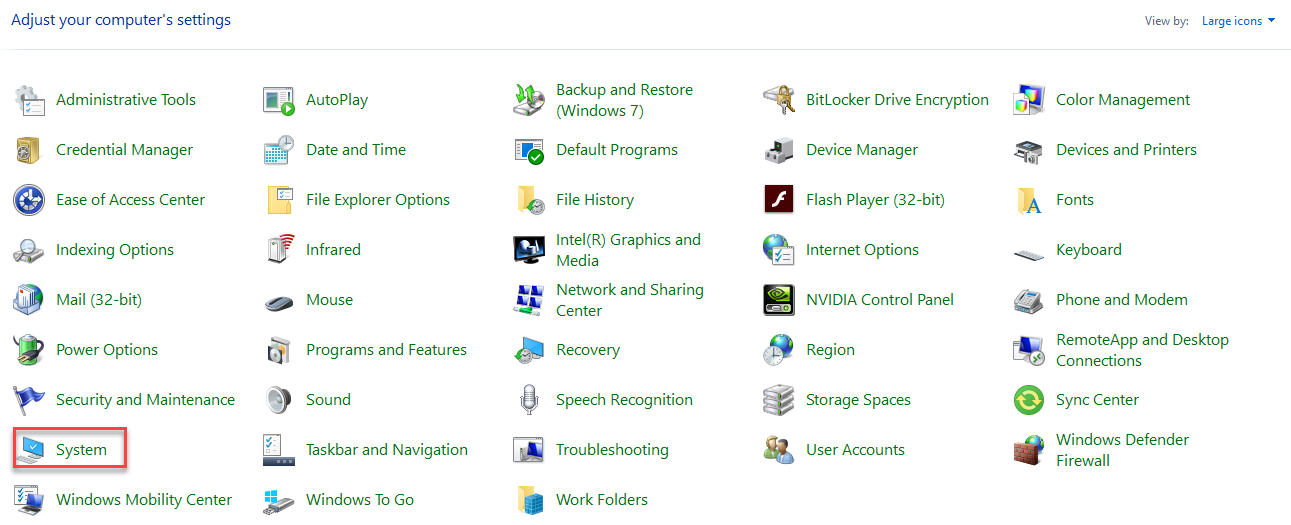This screenshot has height=525, width=1291.
Task: Click the green Sync Center icon
Action: pos(1028,400)
